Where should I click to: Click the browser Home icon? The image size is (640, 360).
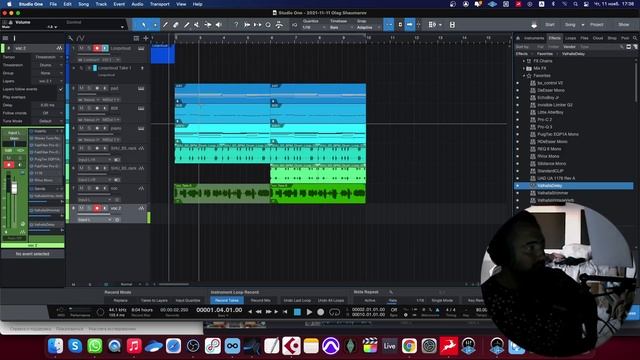coord(518,38)
